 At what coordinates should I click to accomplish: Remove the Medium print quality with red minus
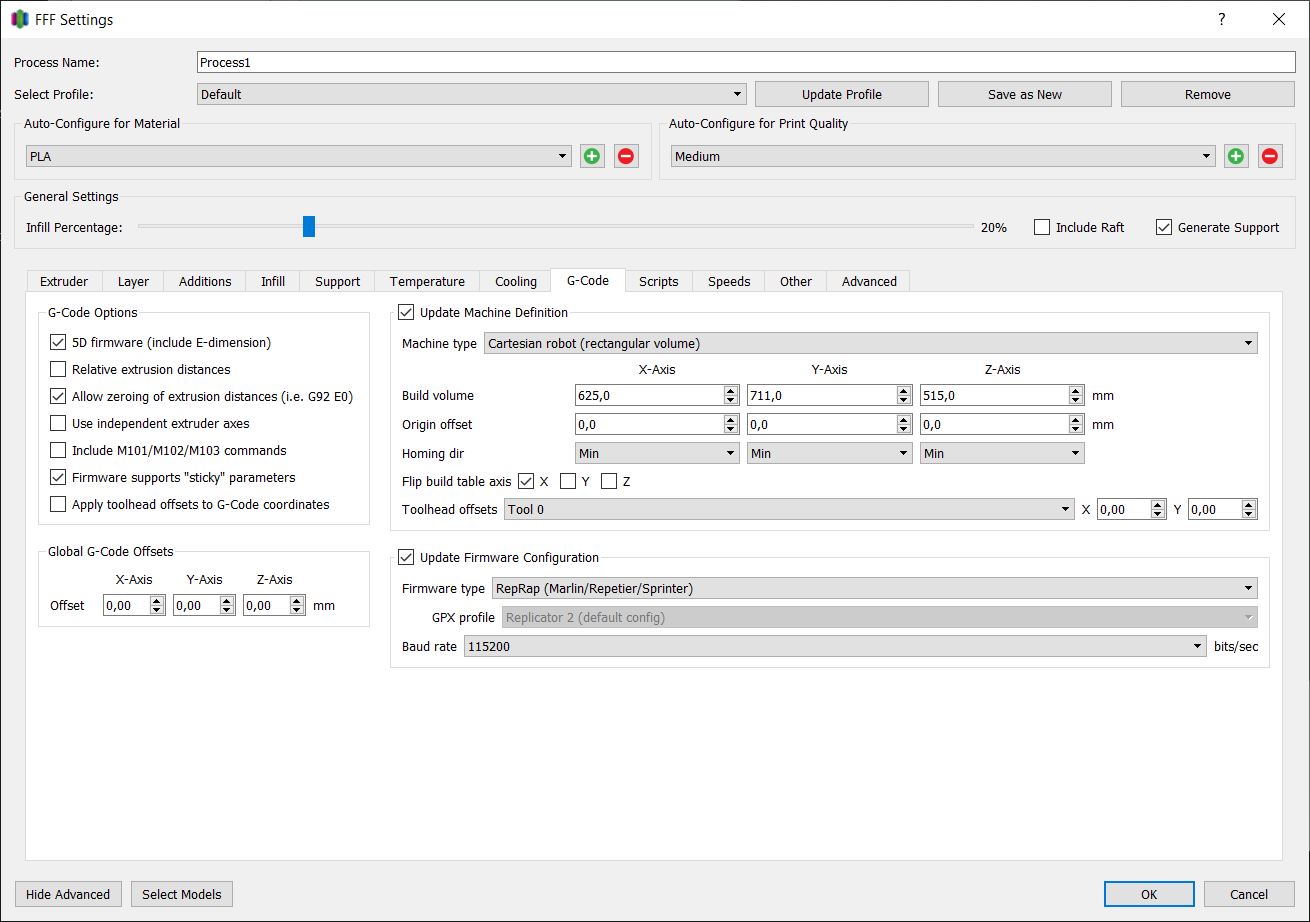[x=1270, y=156]
